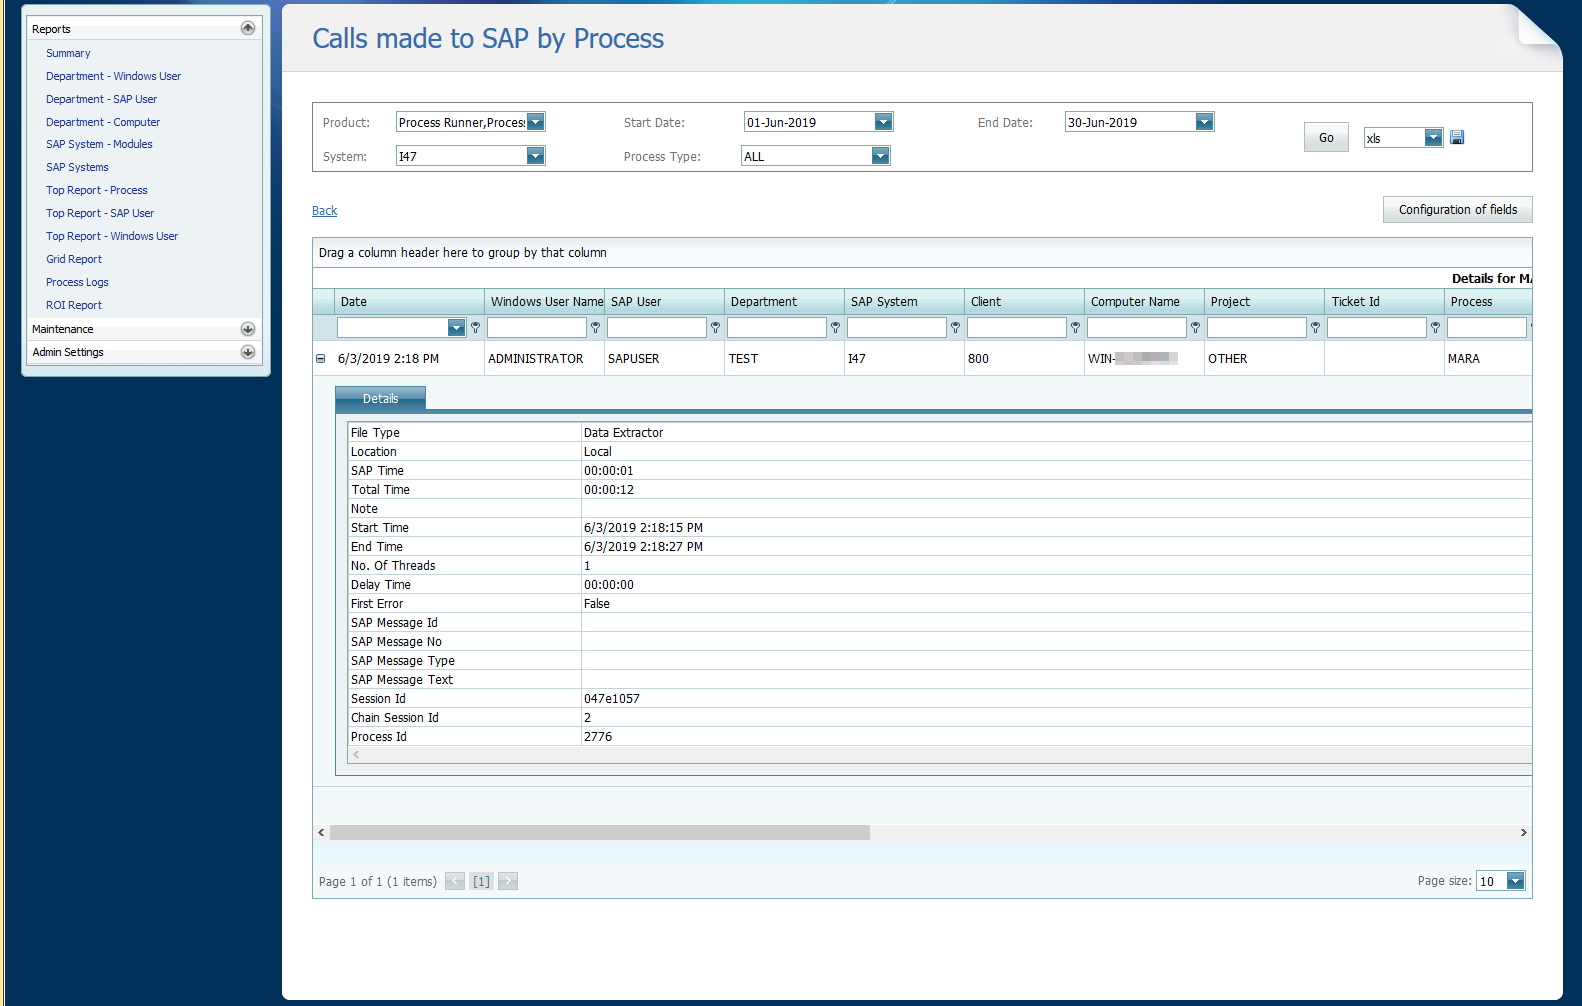This screenshot has height=1006, width=1582.
Task: Click Configuration of fields button
Action: (1458, 209)
